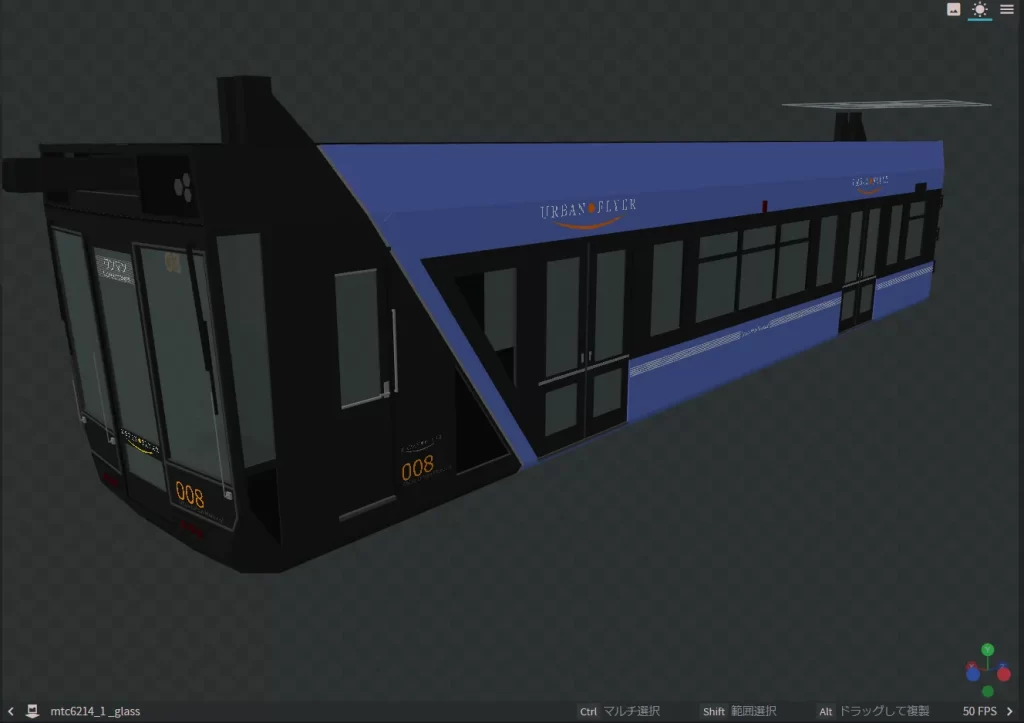This screenshot has height=723, width=1024.
Task: Select the three-circle headlight on the train front
Action: click(182, 184)
